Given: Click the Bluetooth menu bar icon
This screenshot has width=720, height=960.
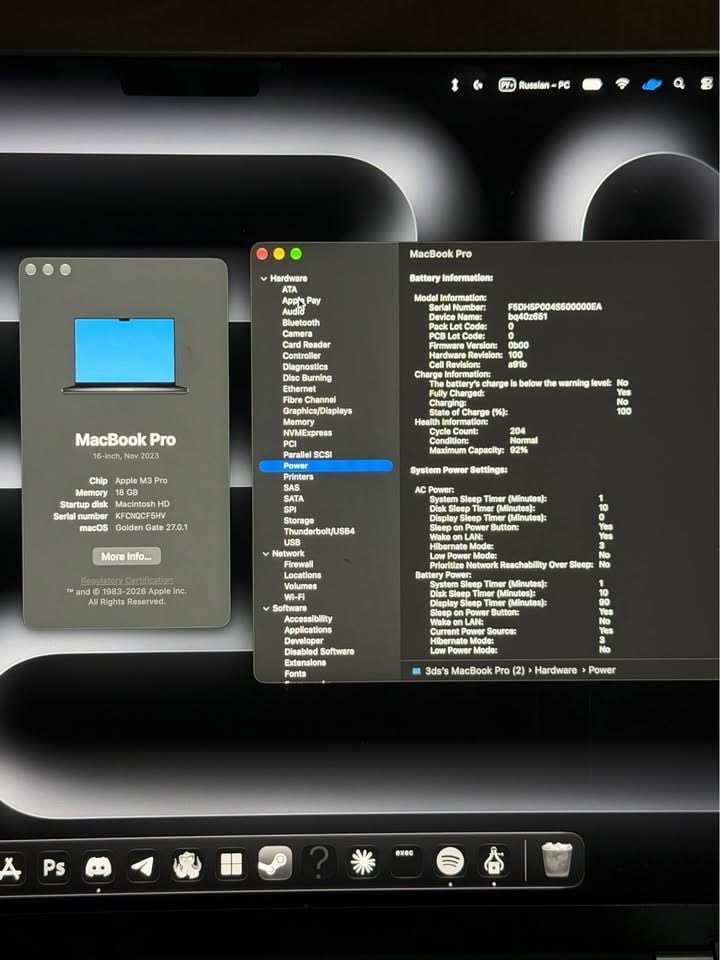Looking at the screenshot, I should (454, 85).
